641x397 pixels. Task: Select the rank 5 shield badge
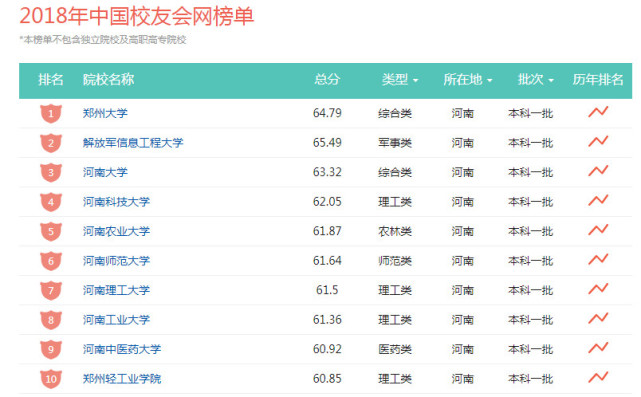[51, 231]
